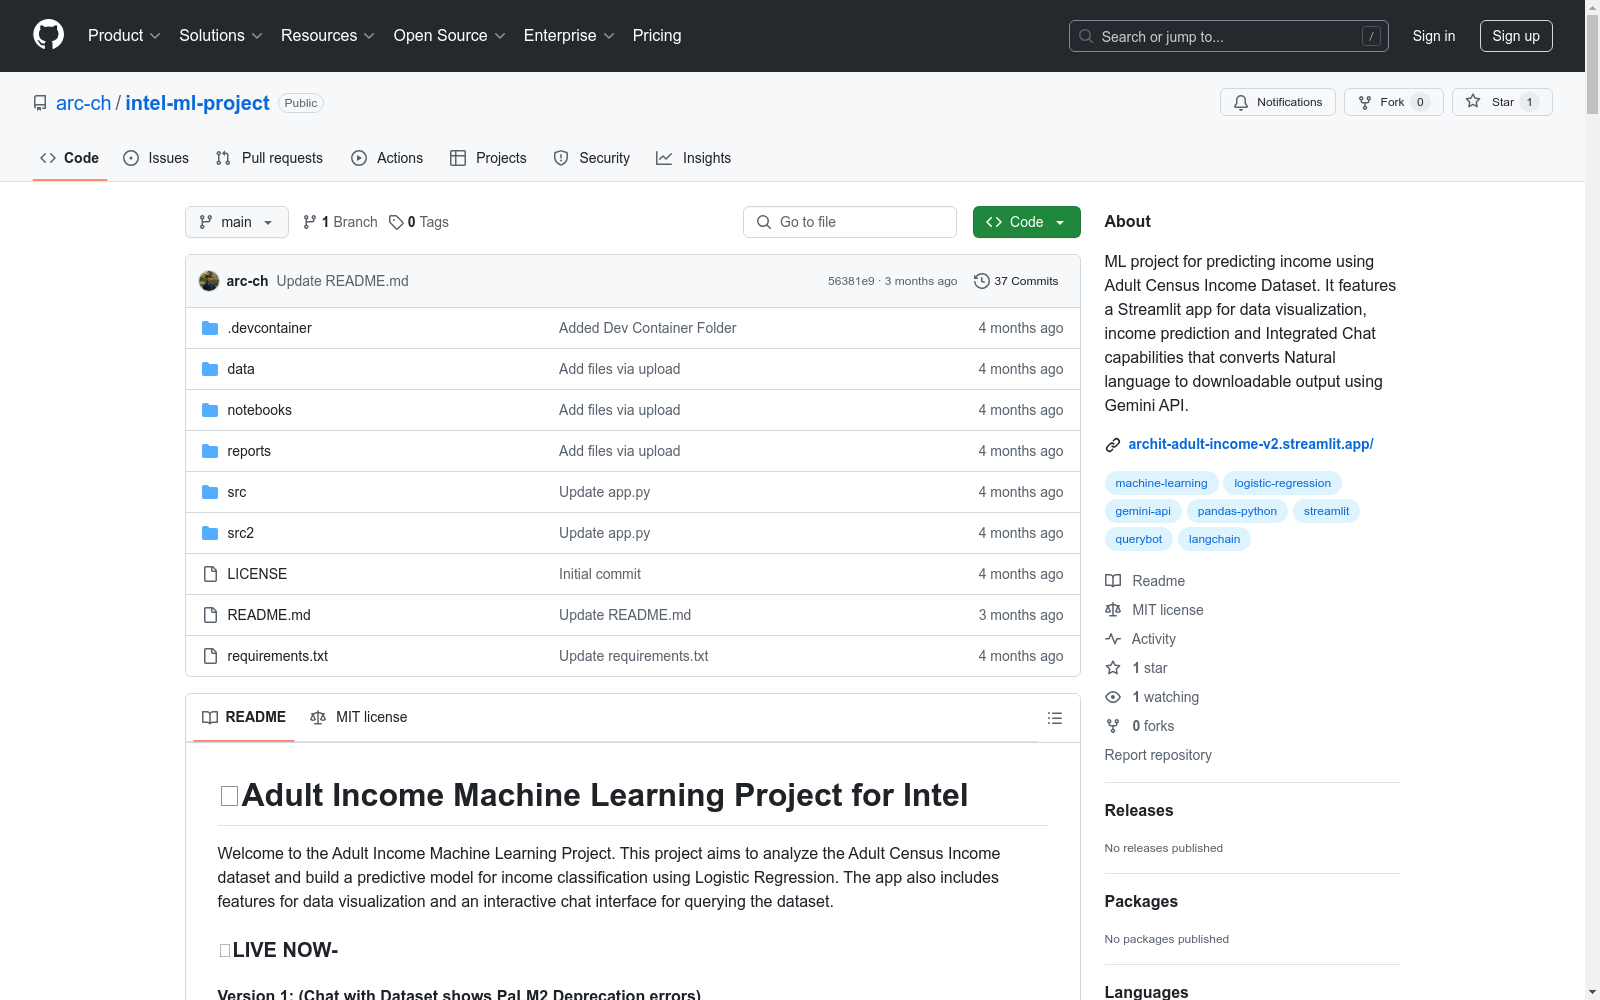Image resolution: width=1600 pixels, height=1000 pixels.
Task: Switch to the Projects tab
Action: click(x=488, y=158)
